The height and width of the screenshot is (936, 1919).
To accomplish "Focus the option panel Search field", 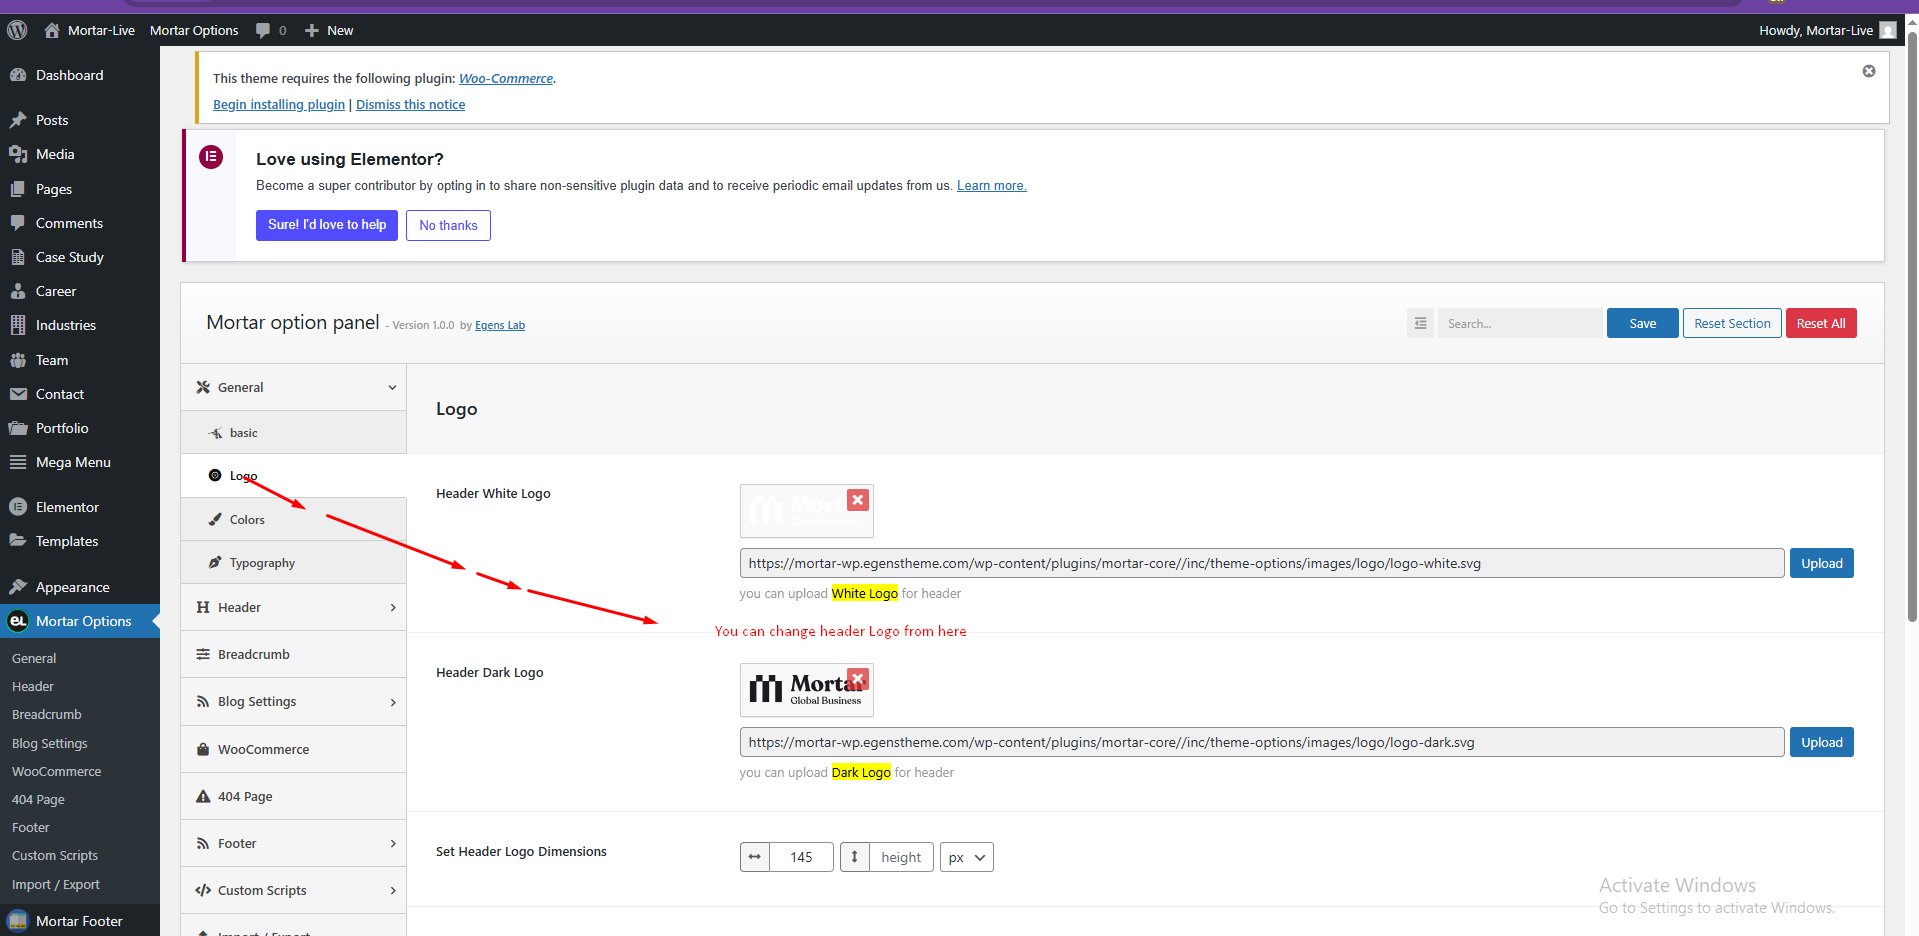I will (1519, 323).
